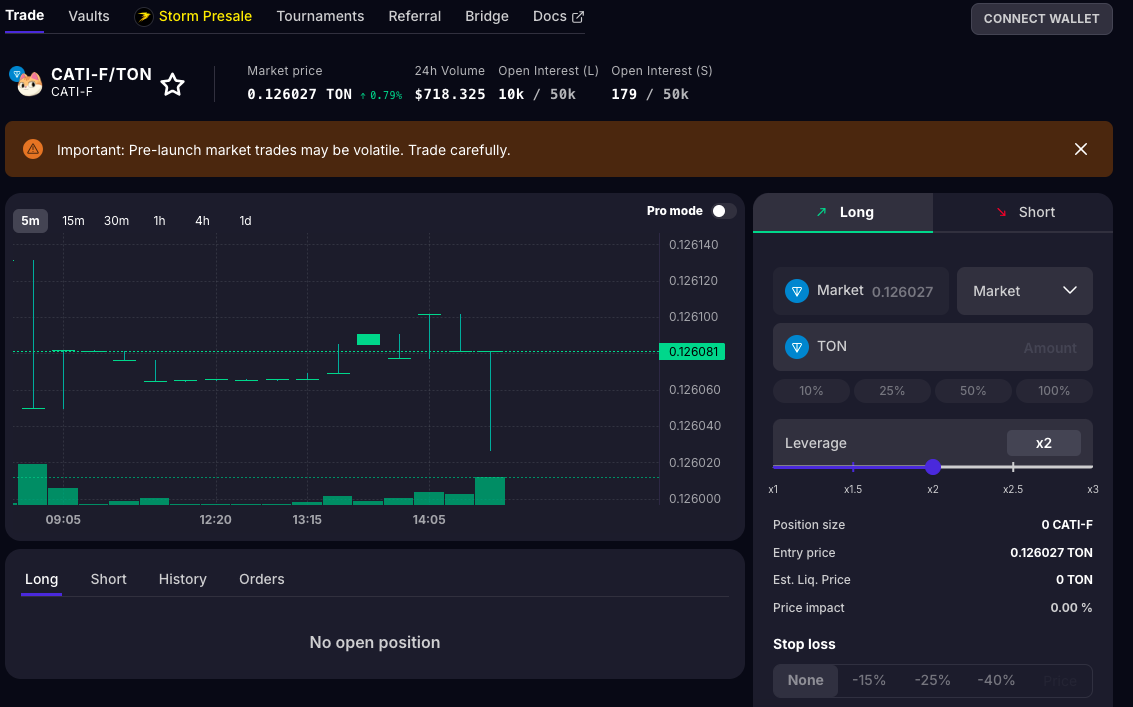Click the orange warning triangle icon in banner
The height and width of the screenshot is (707, 1133).
click(x=33, y=150)
